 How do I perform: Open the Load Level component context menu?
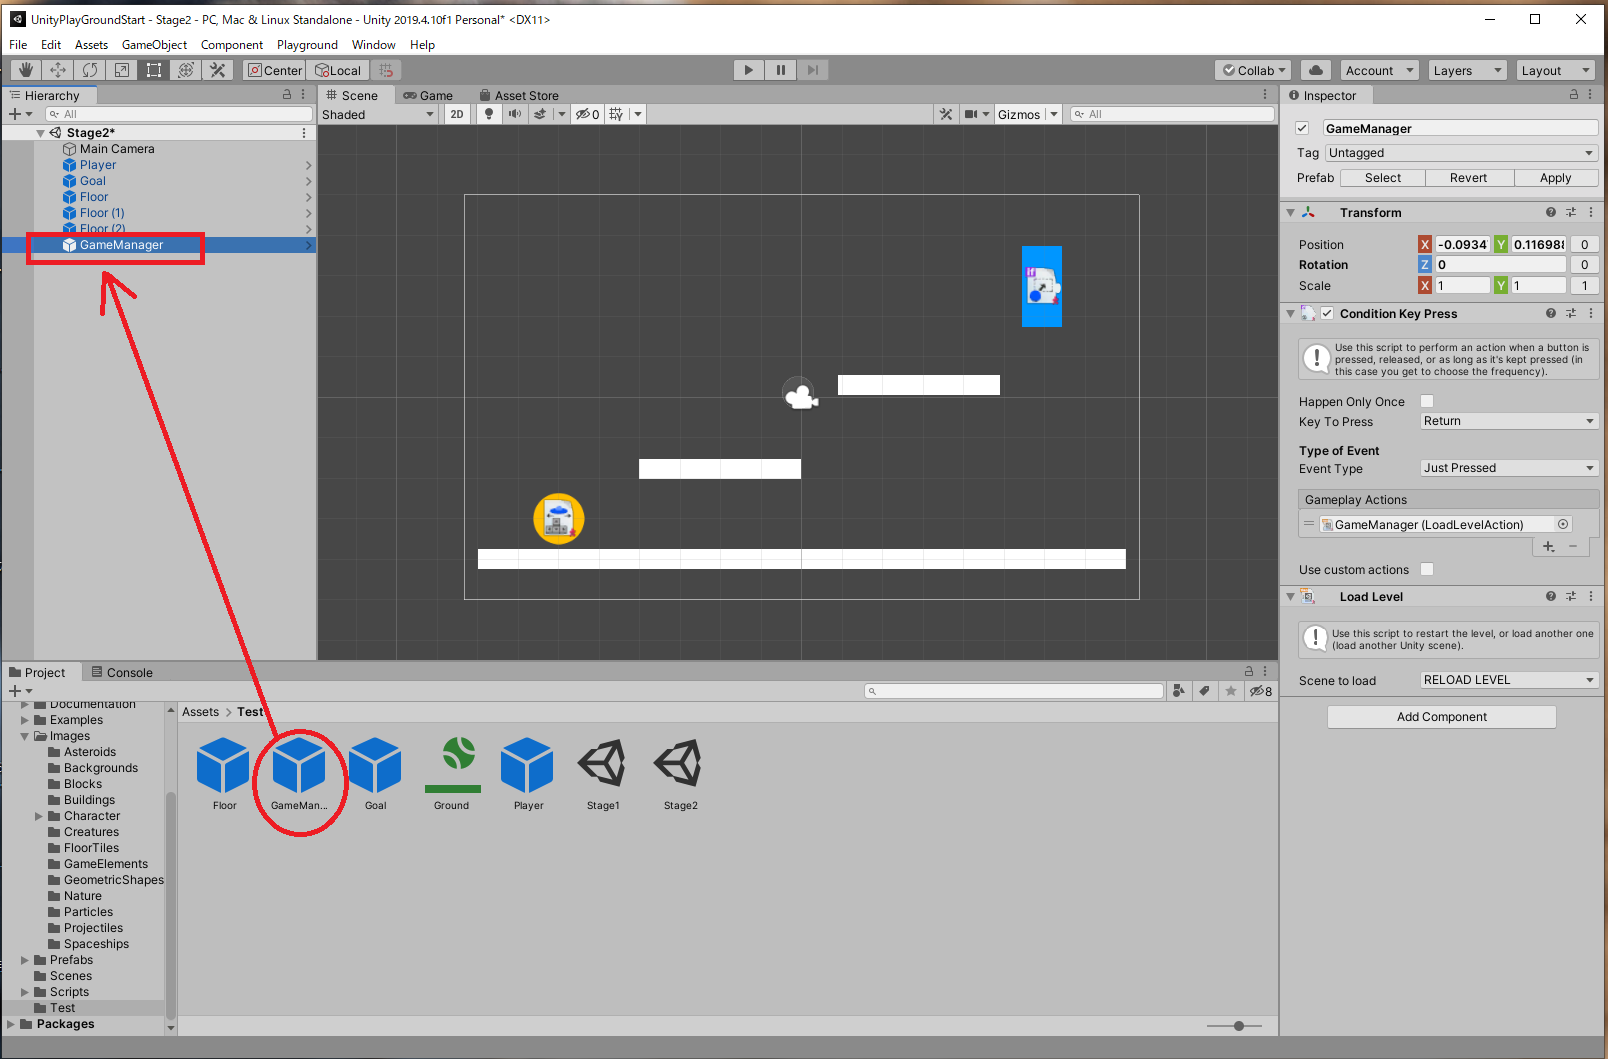tap(1591, 596)
